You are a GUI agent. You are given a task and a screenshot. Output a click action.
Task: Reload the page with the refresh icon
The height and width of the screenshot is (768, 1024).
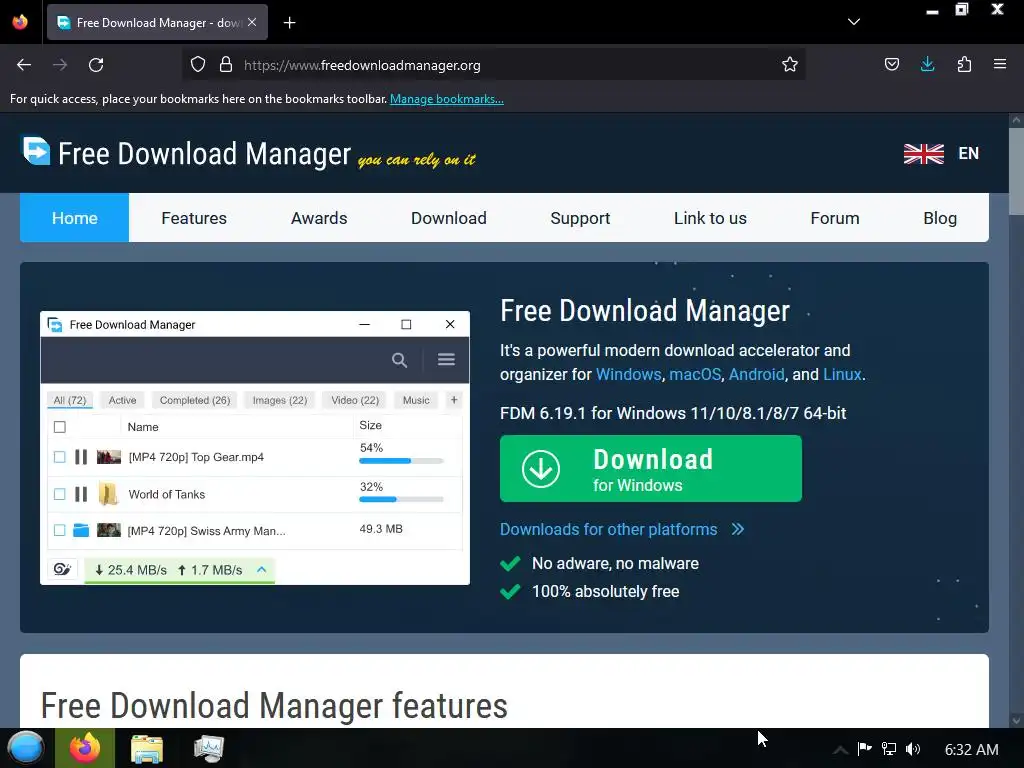click(x=96, y=65)
